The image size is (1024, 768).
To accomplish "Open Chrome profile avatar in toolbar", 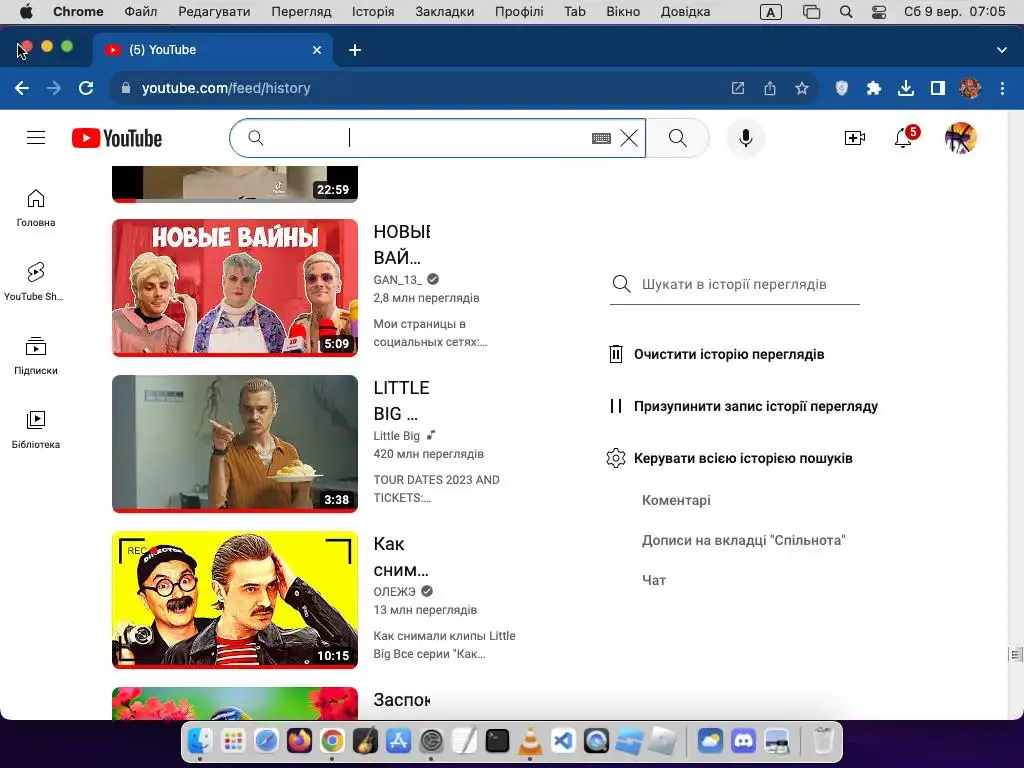I will (970, 88).
